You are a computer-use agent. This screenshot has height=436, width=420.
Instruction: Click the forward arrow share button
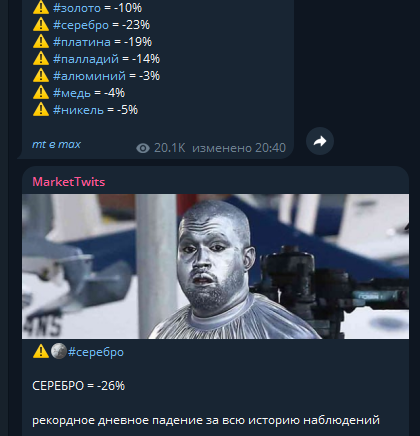tap(320, 141)
